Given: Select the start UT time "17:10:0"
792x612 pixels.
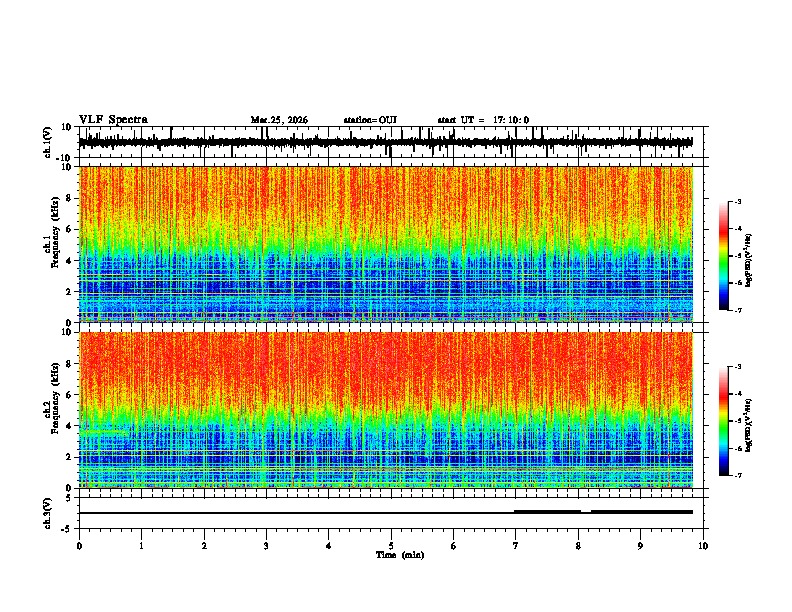Looking at the screenshot, I should click(511, 120).
